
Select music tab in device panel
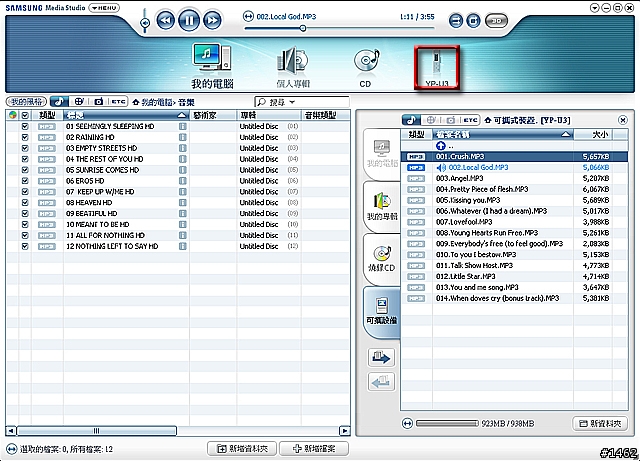(x=411, y=120)
